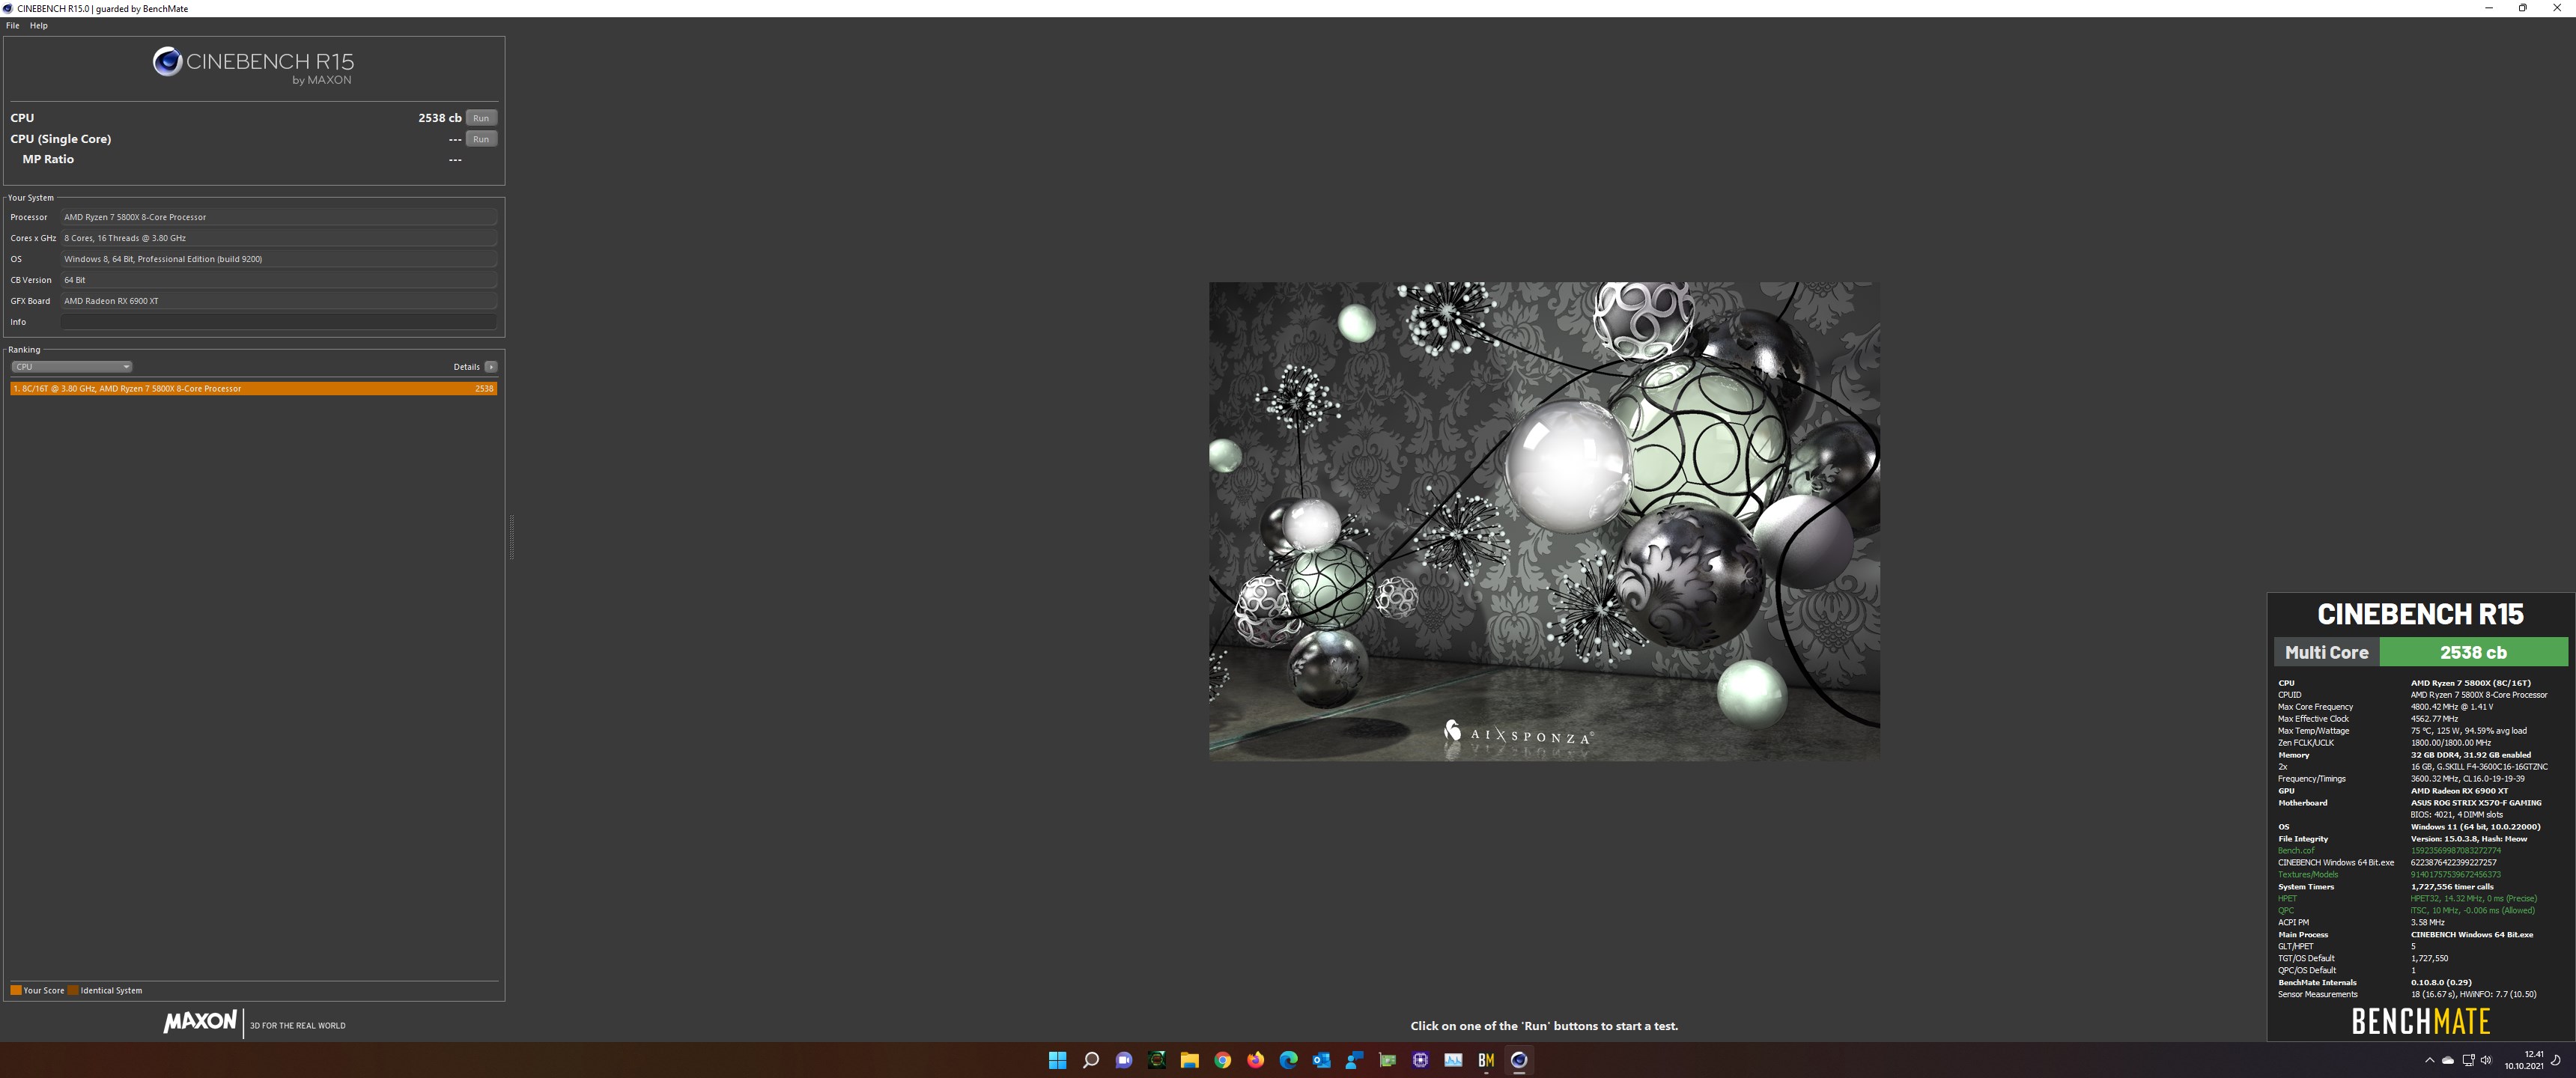
Task: Run the CPU (Single Core) test
Action: pos(481,139)
